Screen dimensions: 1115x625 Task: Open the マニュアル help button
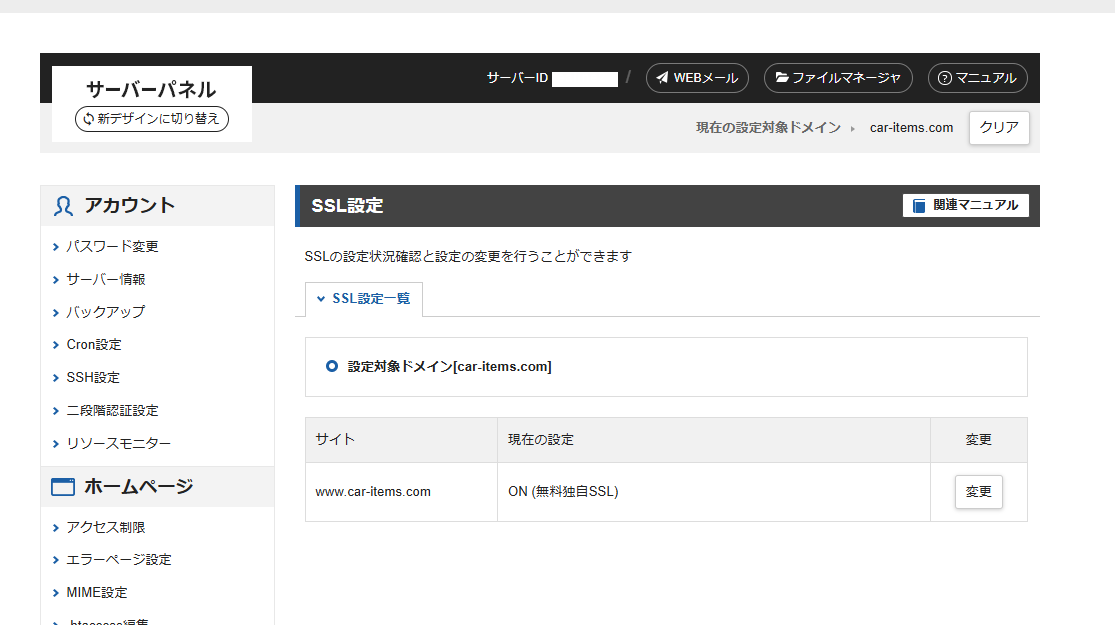977,78
